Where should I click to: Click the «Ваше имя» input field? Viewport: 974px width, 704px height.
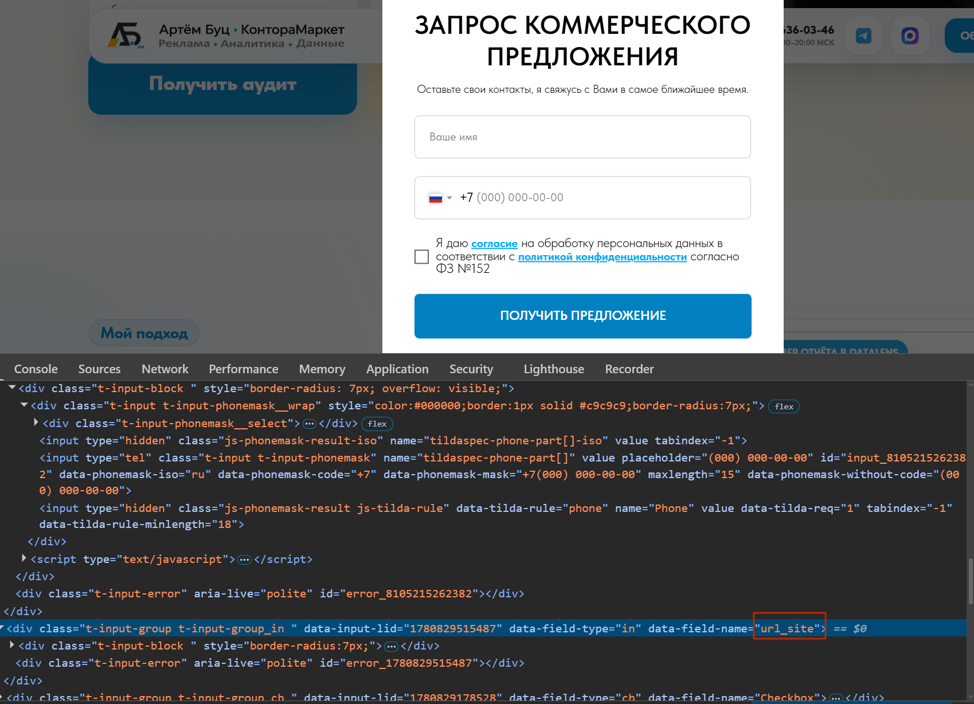coord(582,137)
